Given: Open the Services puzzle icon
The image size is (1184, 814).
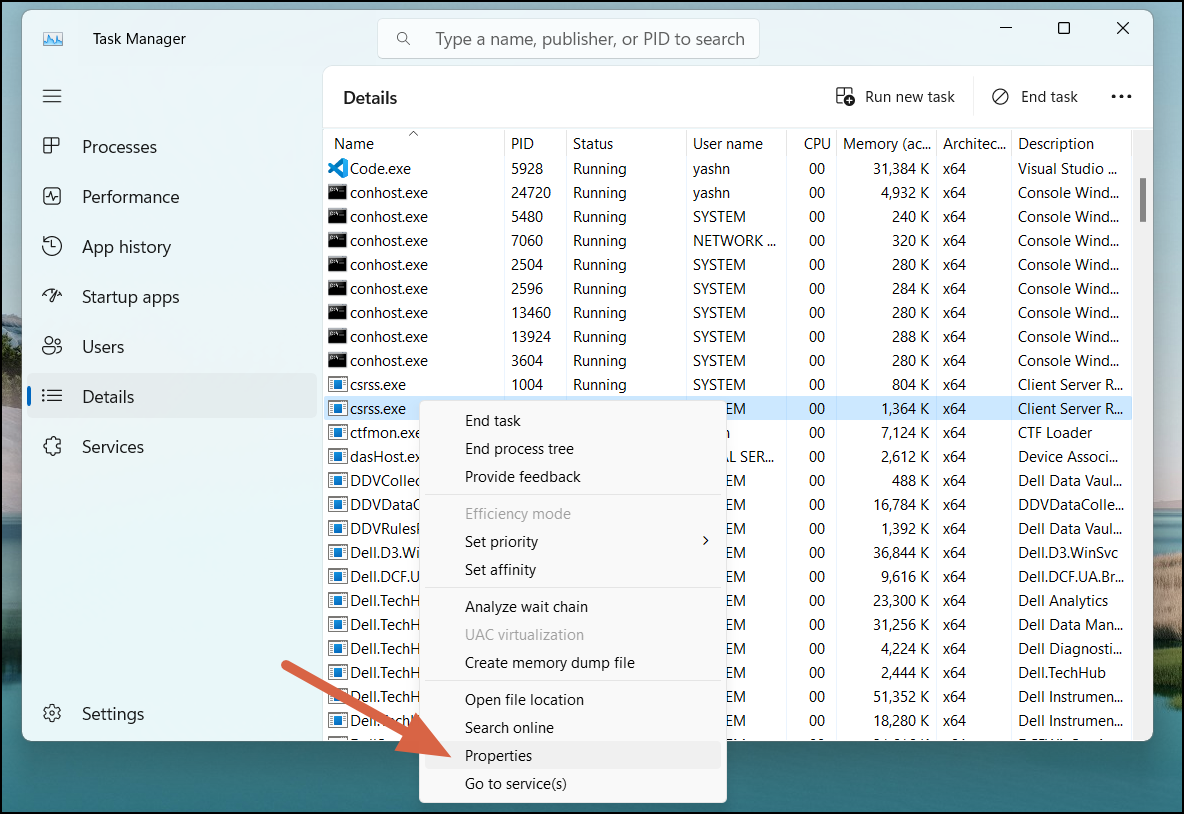Looking at the screenshot, I should tap(52, 447).
